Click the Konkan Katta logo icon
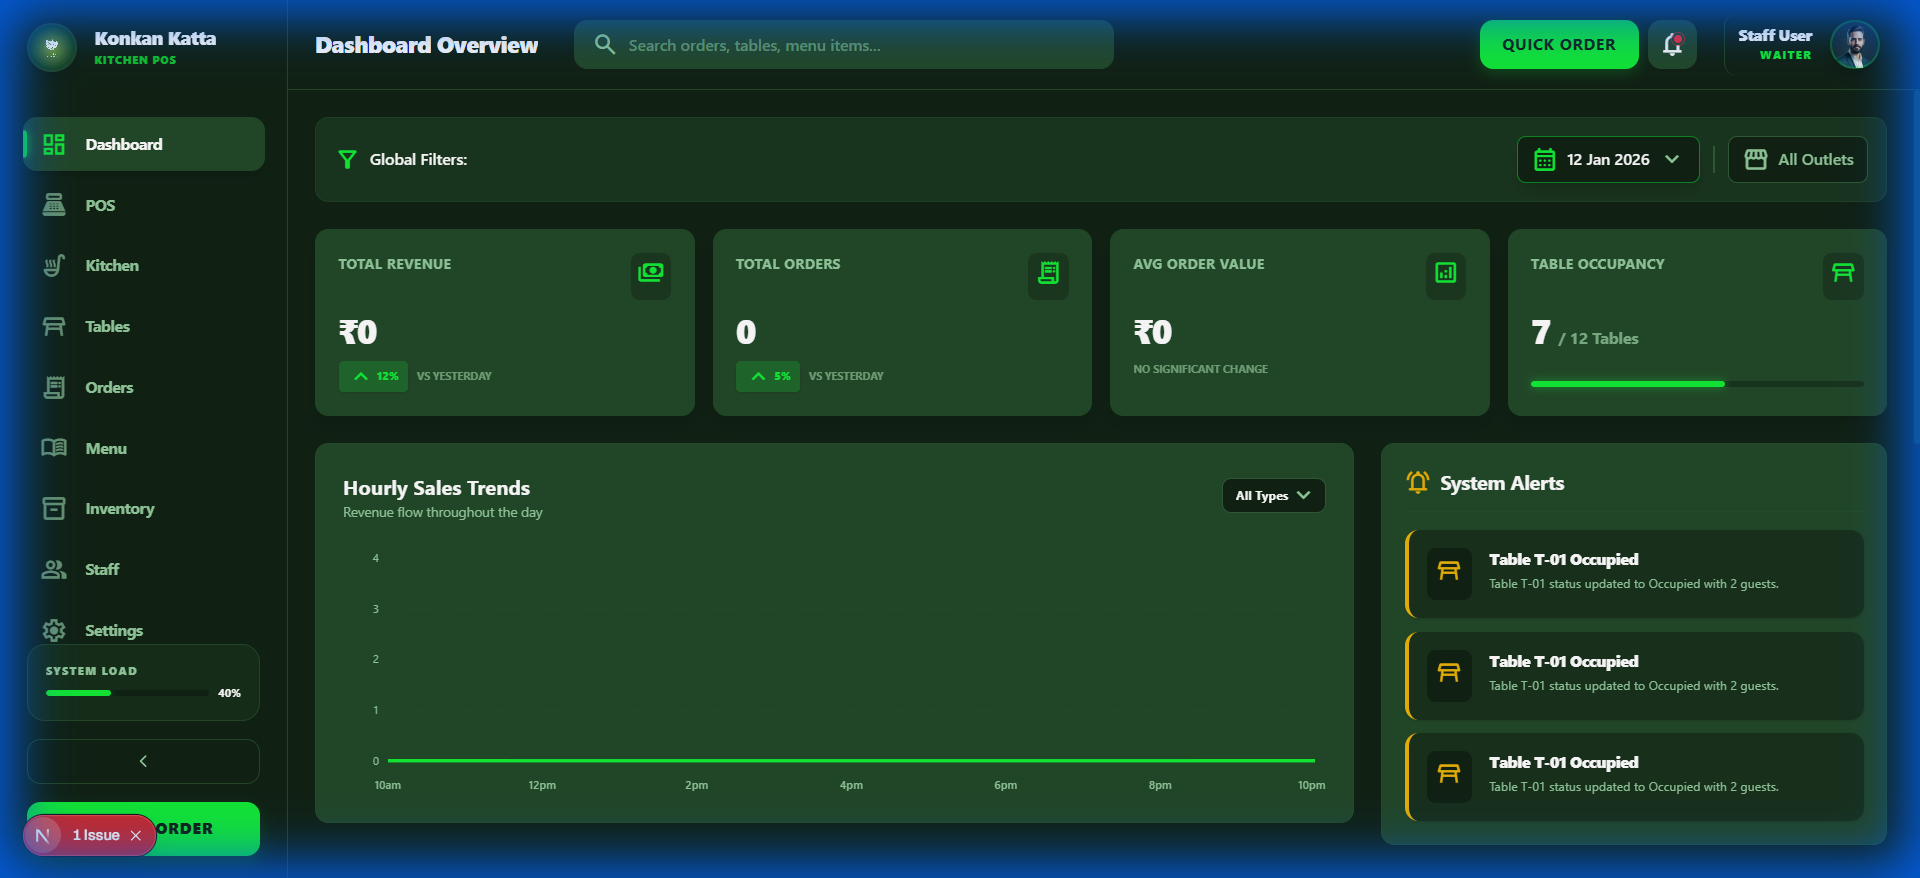 [x=52, y=47]
